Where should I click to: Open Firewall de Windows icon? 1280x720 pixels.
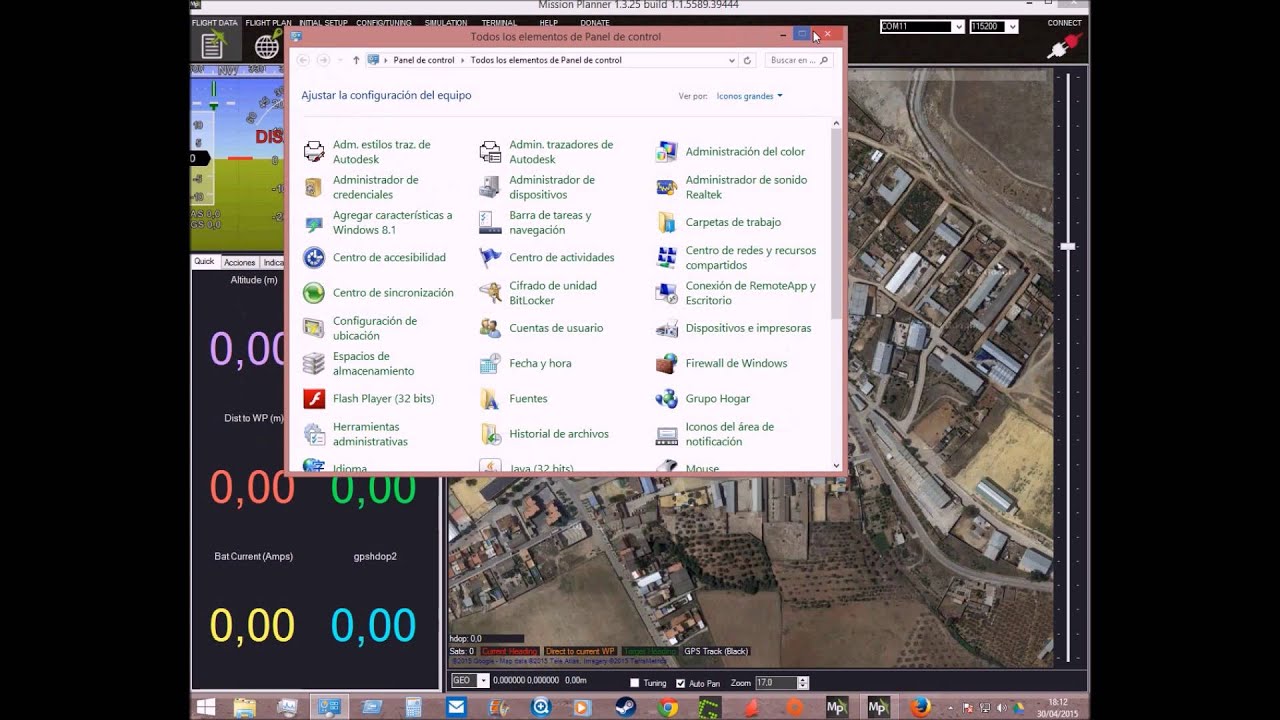(x=666, y=363)
